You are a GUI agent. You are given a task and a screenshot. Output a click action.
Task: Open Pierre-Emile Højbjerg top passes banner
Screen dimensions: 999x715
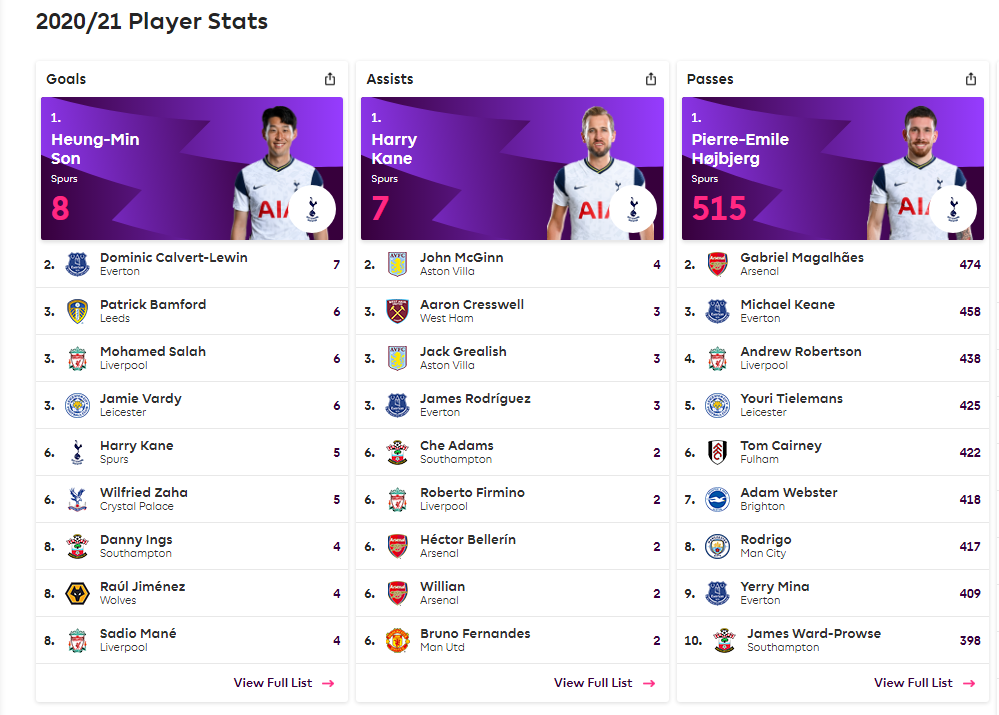[833, 168]
